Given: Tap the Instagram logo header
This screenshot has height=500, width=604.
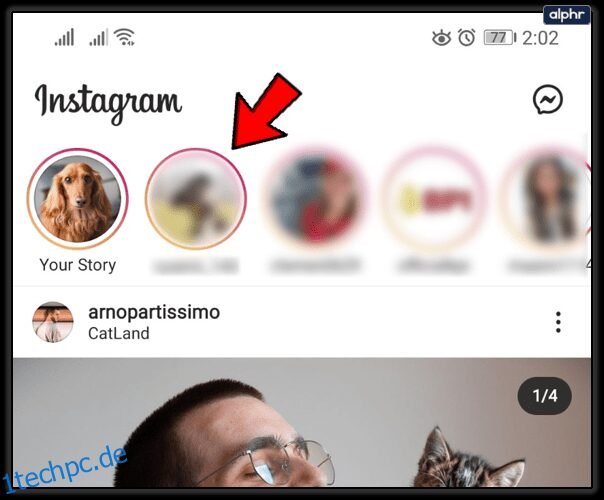Looking at the screenshot, I should click(x=108, y=103).
